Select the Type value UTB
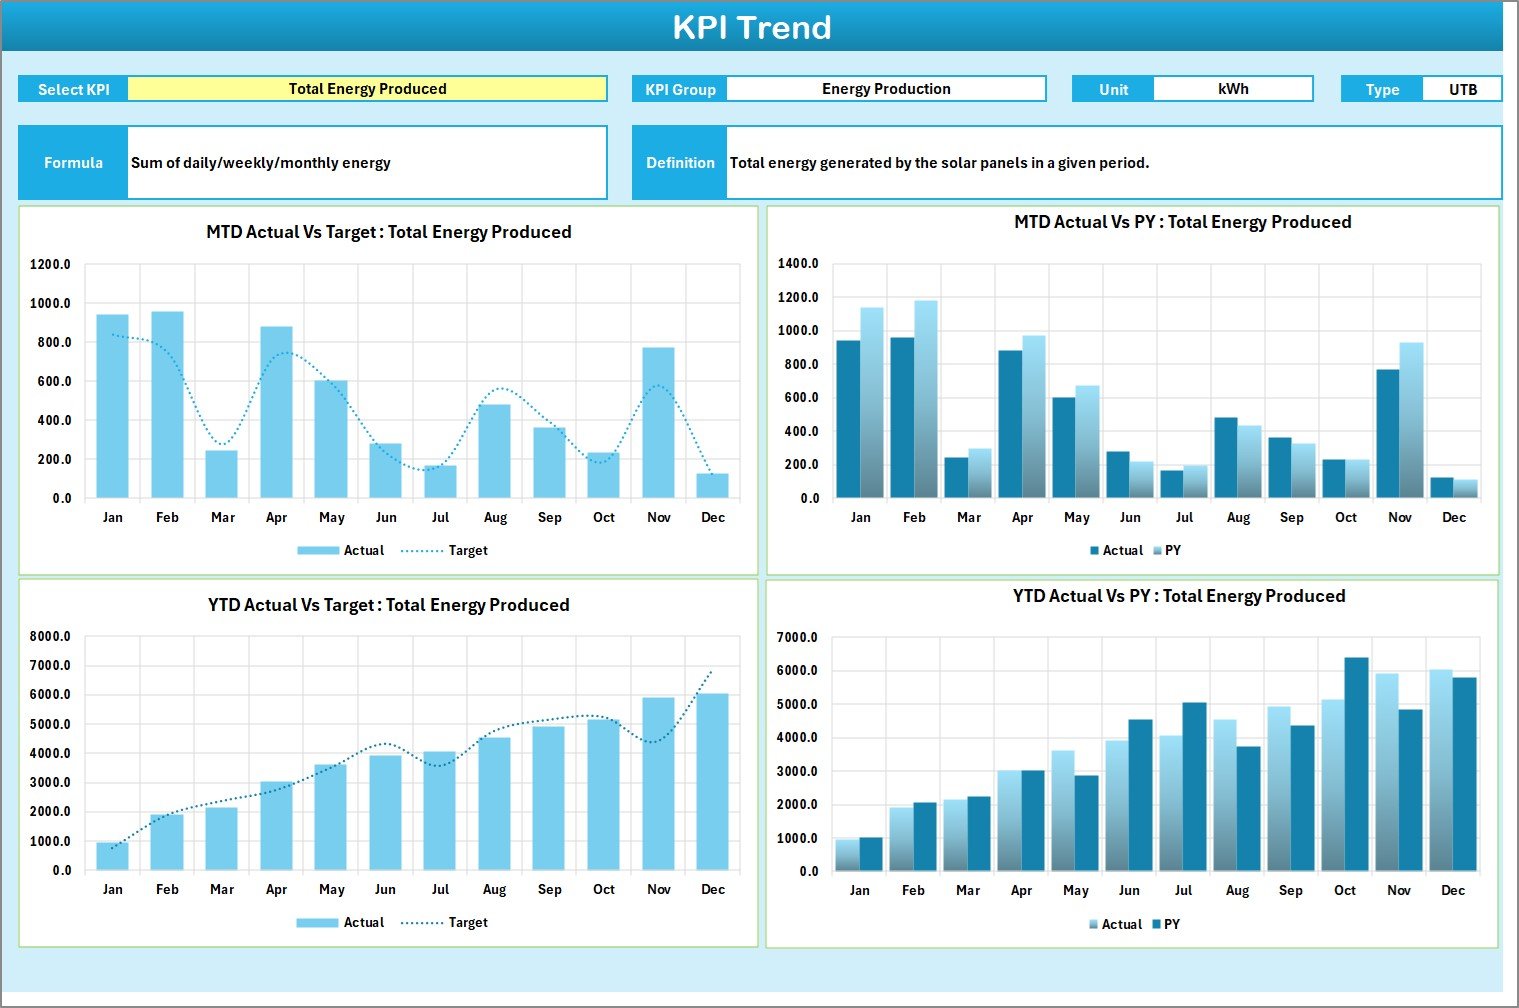 (x=1462, y=88)
